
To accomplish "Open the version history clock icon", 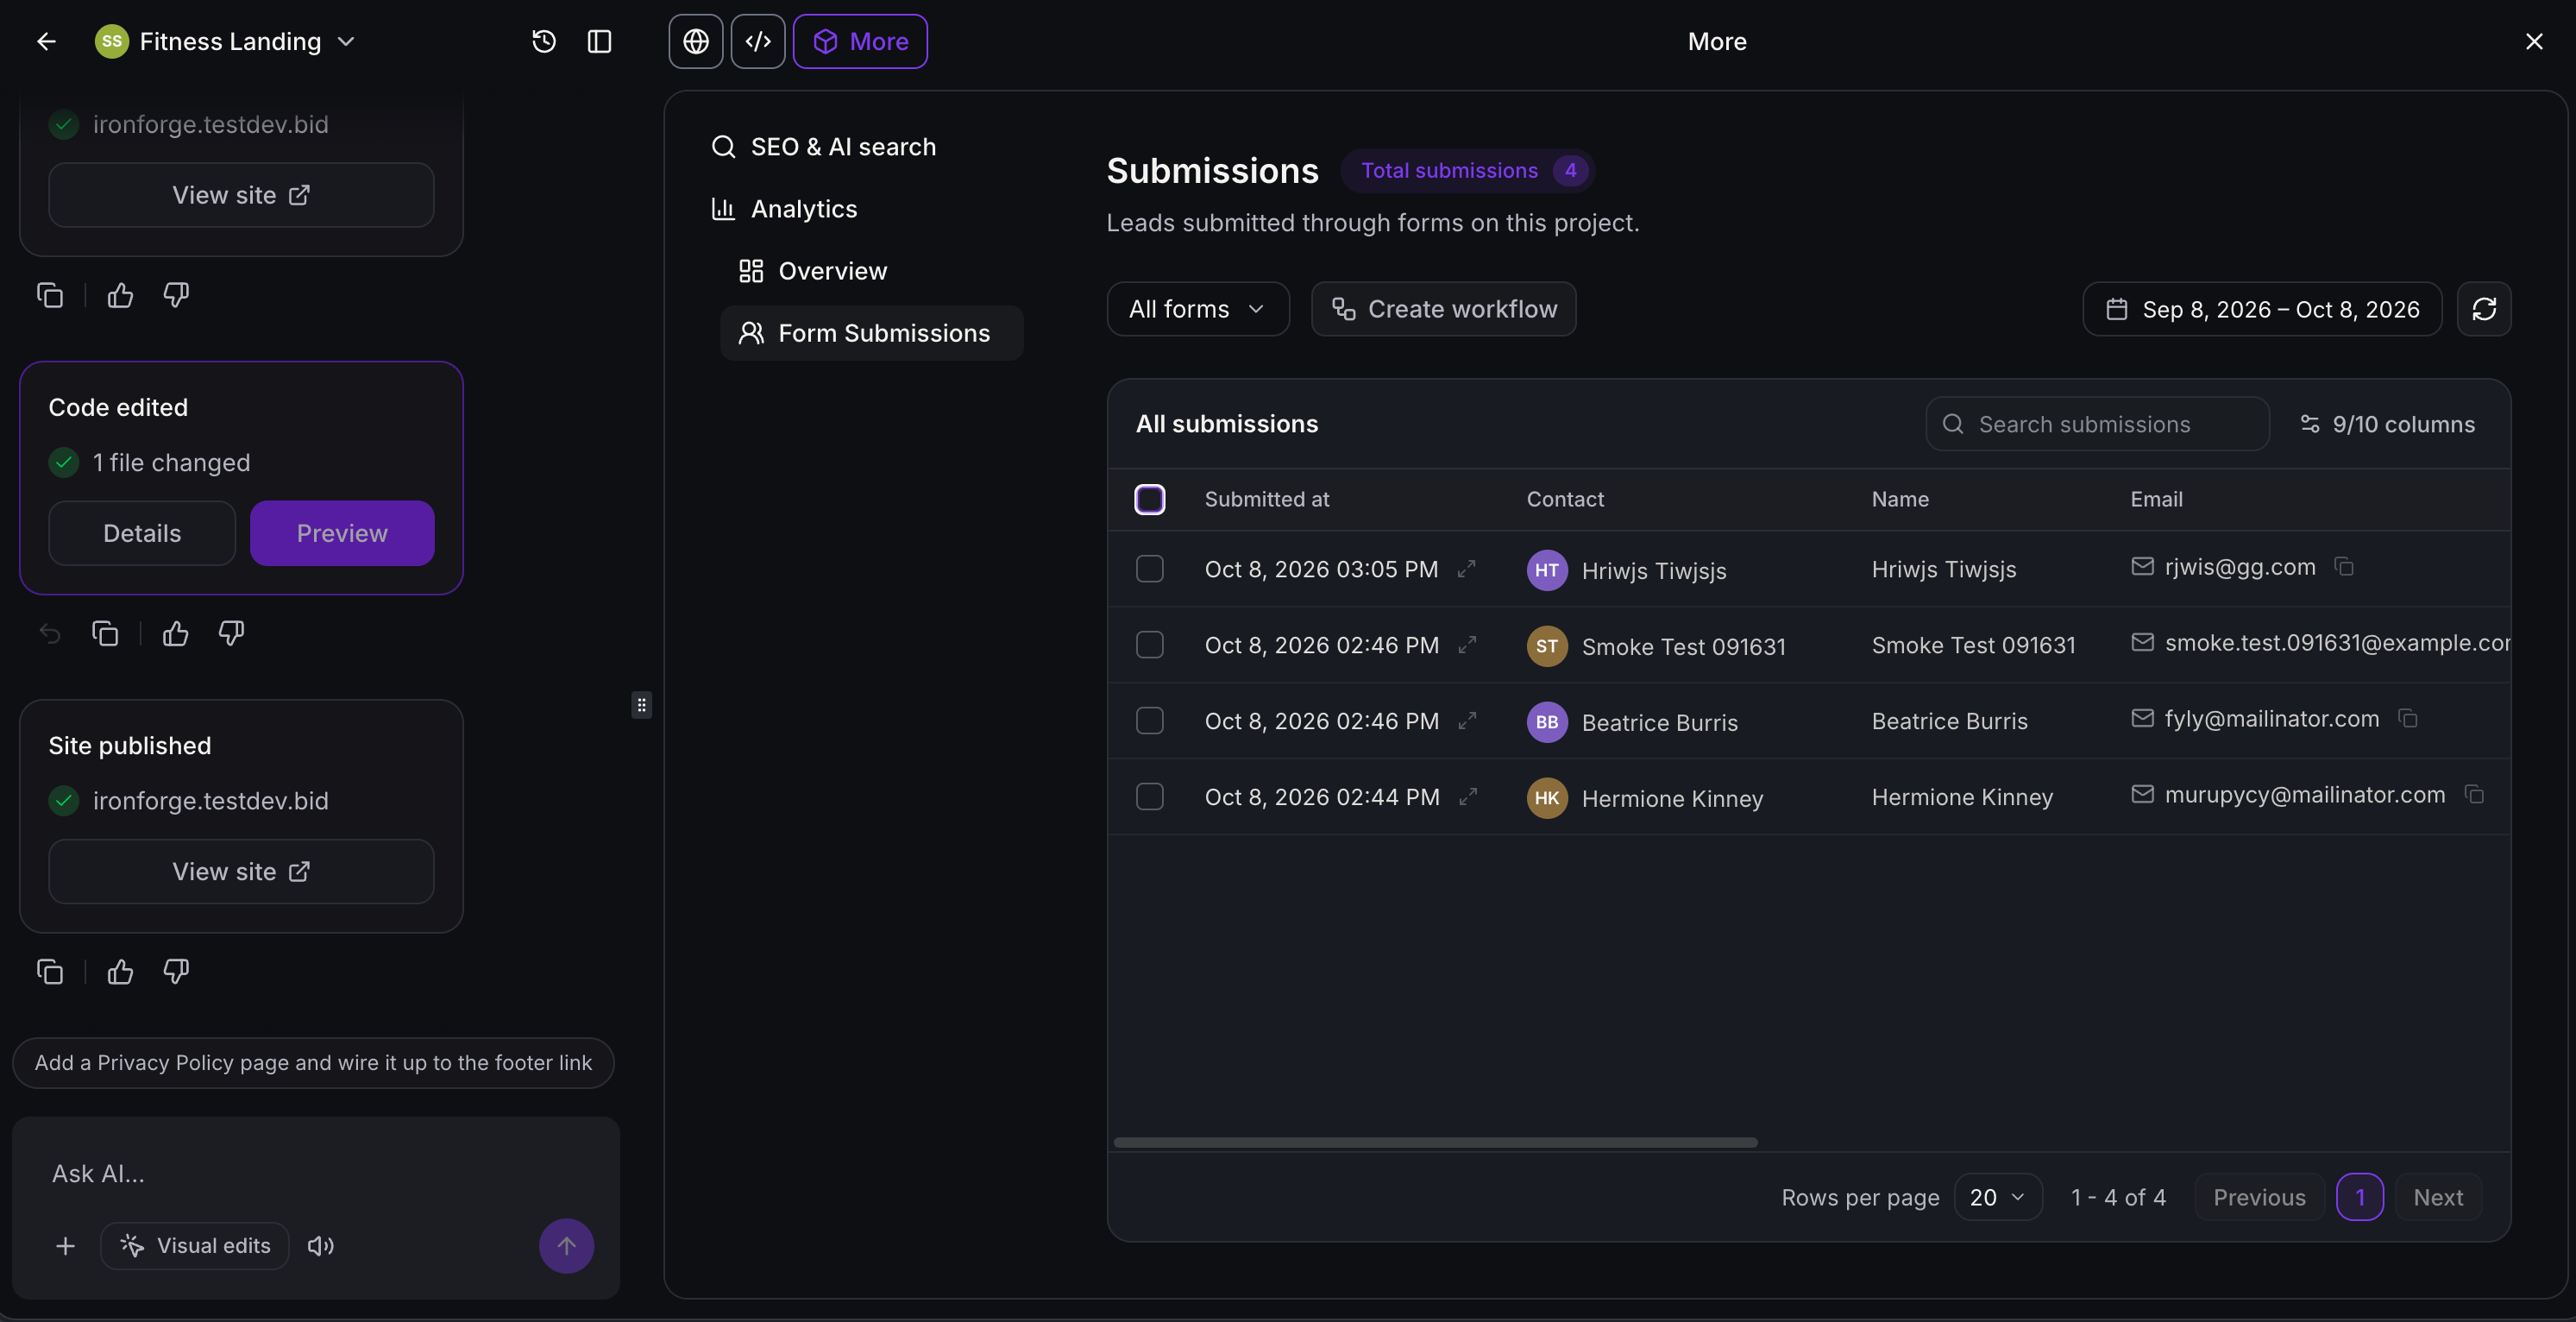I will pos(544,41).
